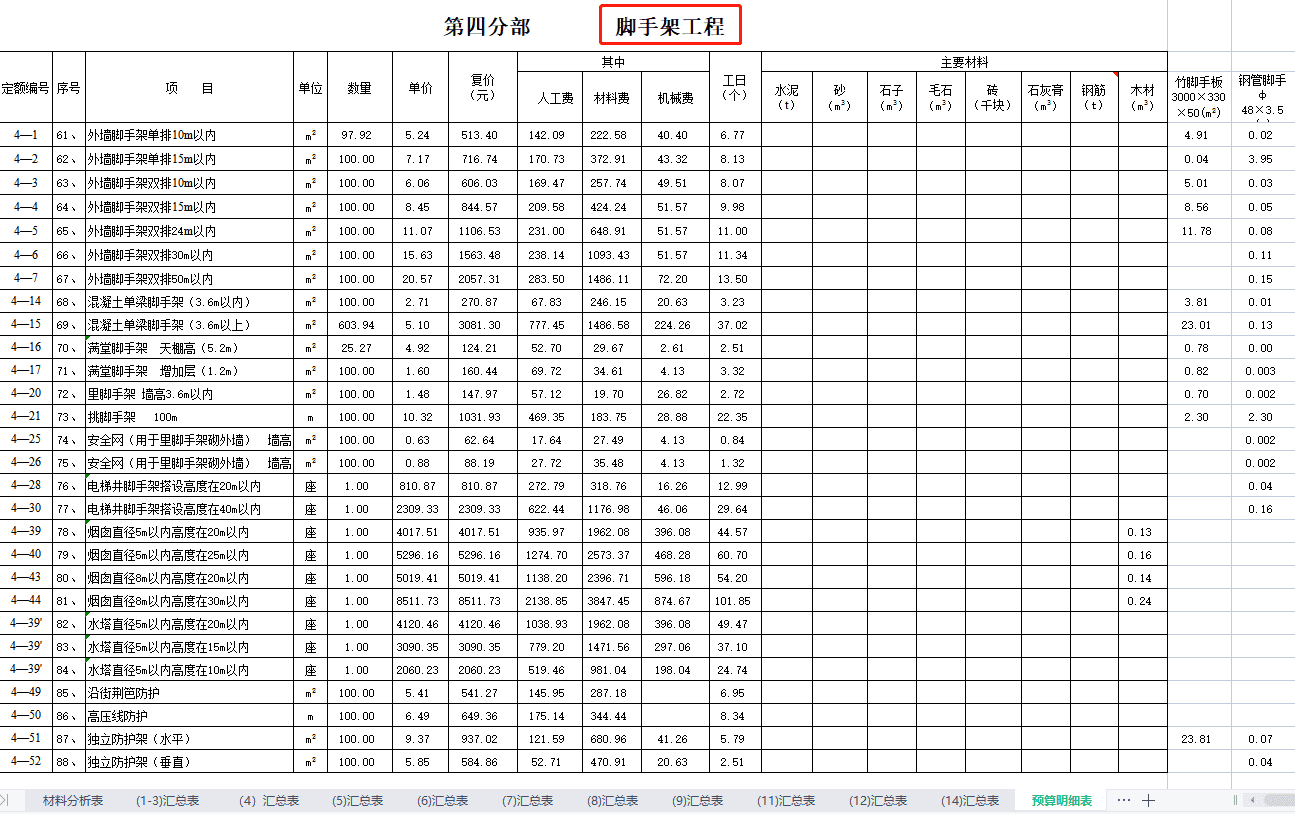Image resolution: width=1295 pixels, height=814 pixels.
Task: Click the 钢管脚手 header cell
Action: pyautogui.click(x=1263, y=97)
